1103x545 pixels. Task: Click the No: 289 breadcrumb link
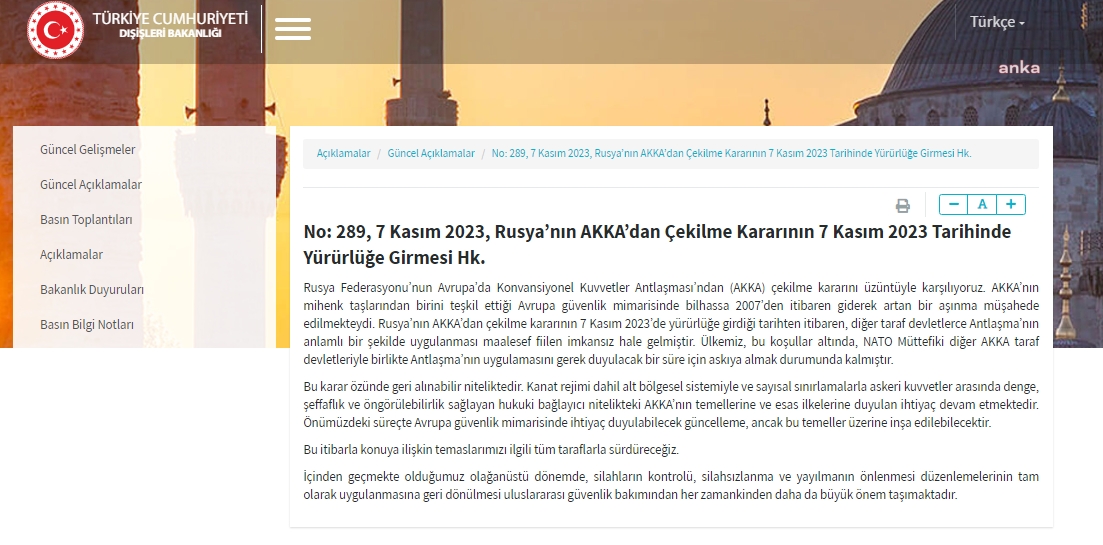(731, 154)
